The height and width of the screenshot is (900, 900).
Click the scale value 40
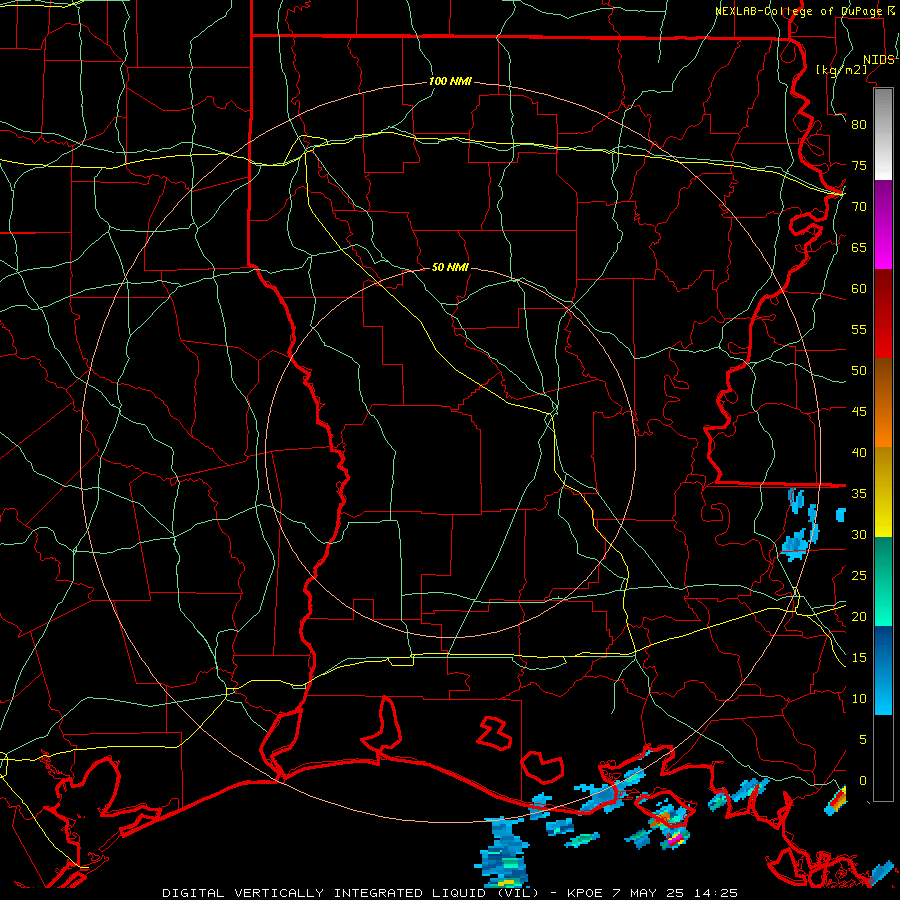859,452
